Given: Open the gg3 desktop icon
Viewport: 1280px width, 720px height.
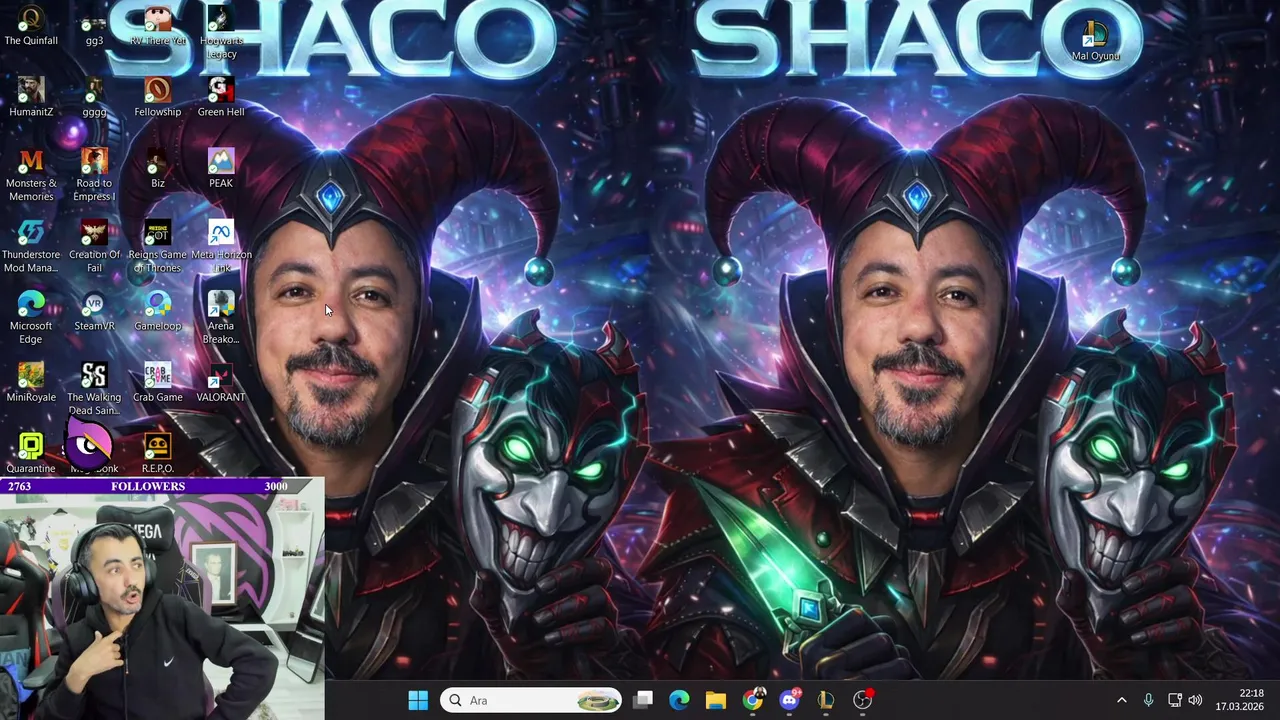Looking at the screenshot, I should (x=94, y=26).
